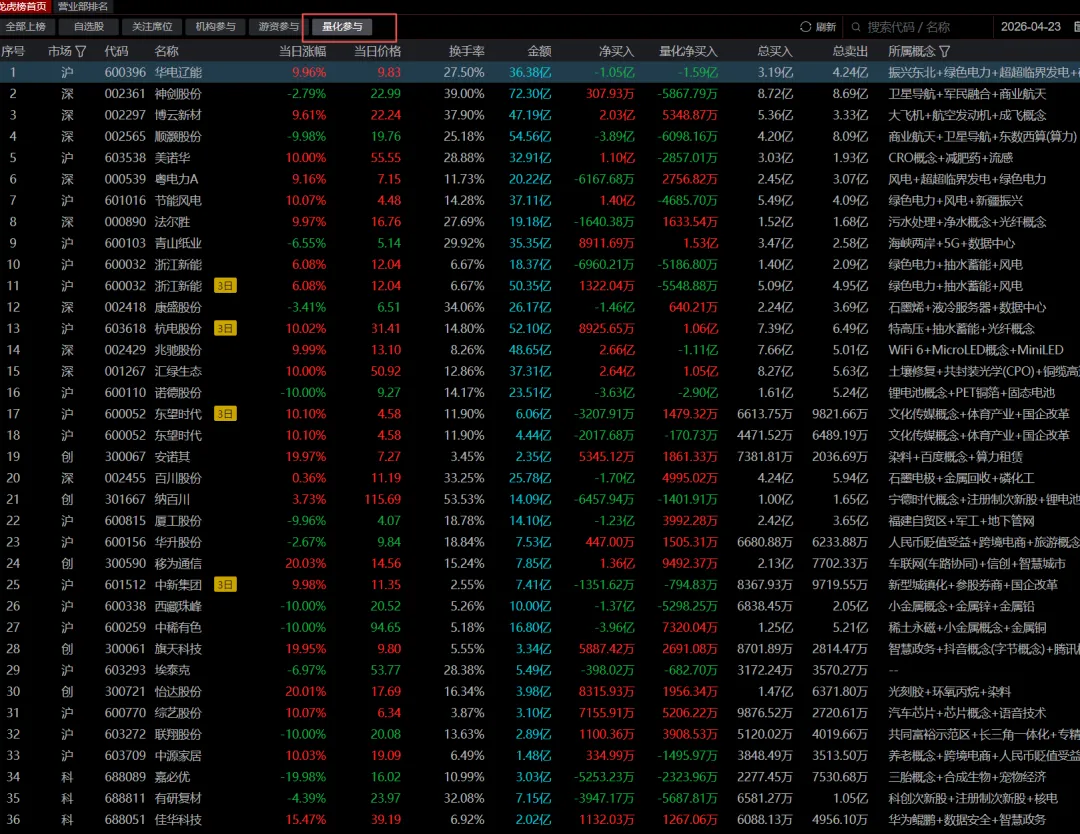Viewport: 1080px width, 834px height.
Task: Sort by the 当日价格 column header
Action: pos(377,51)
